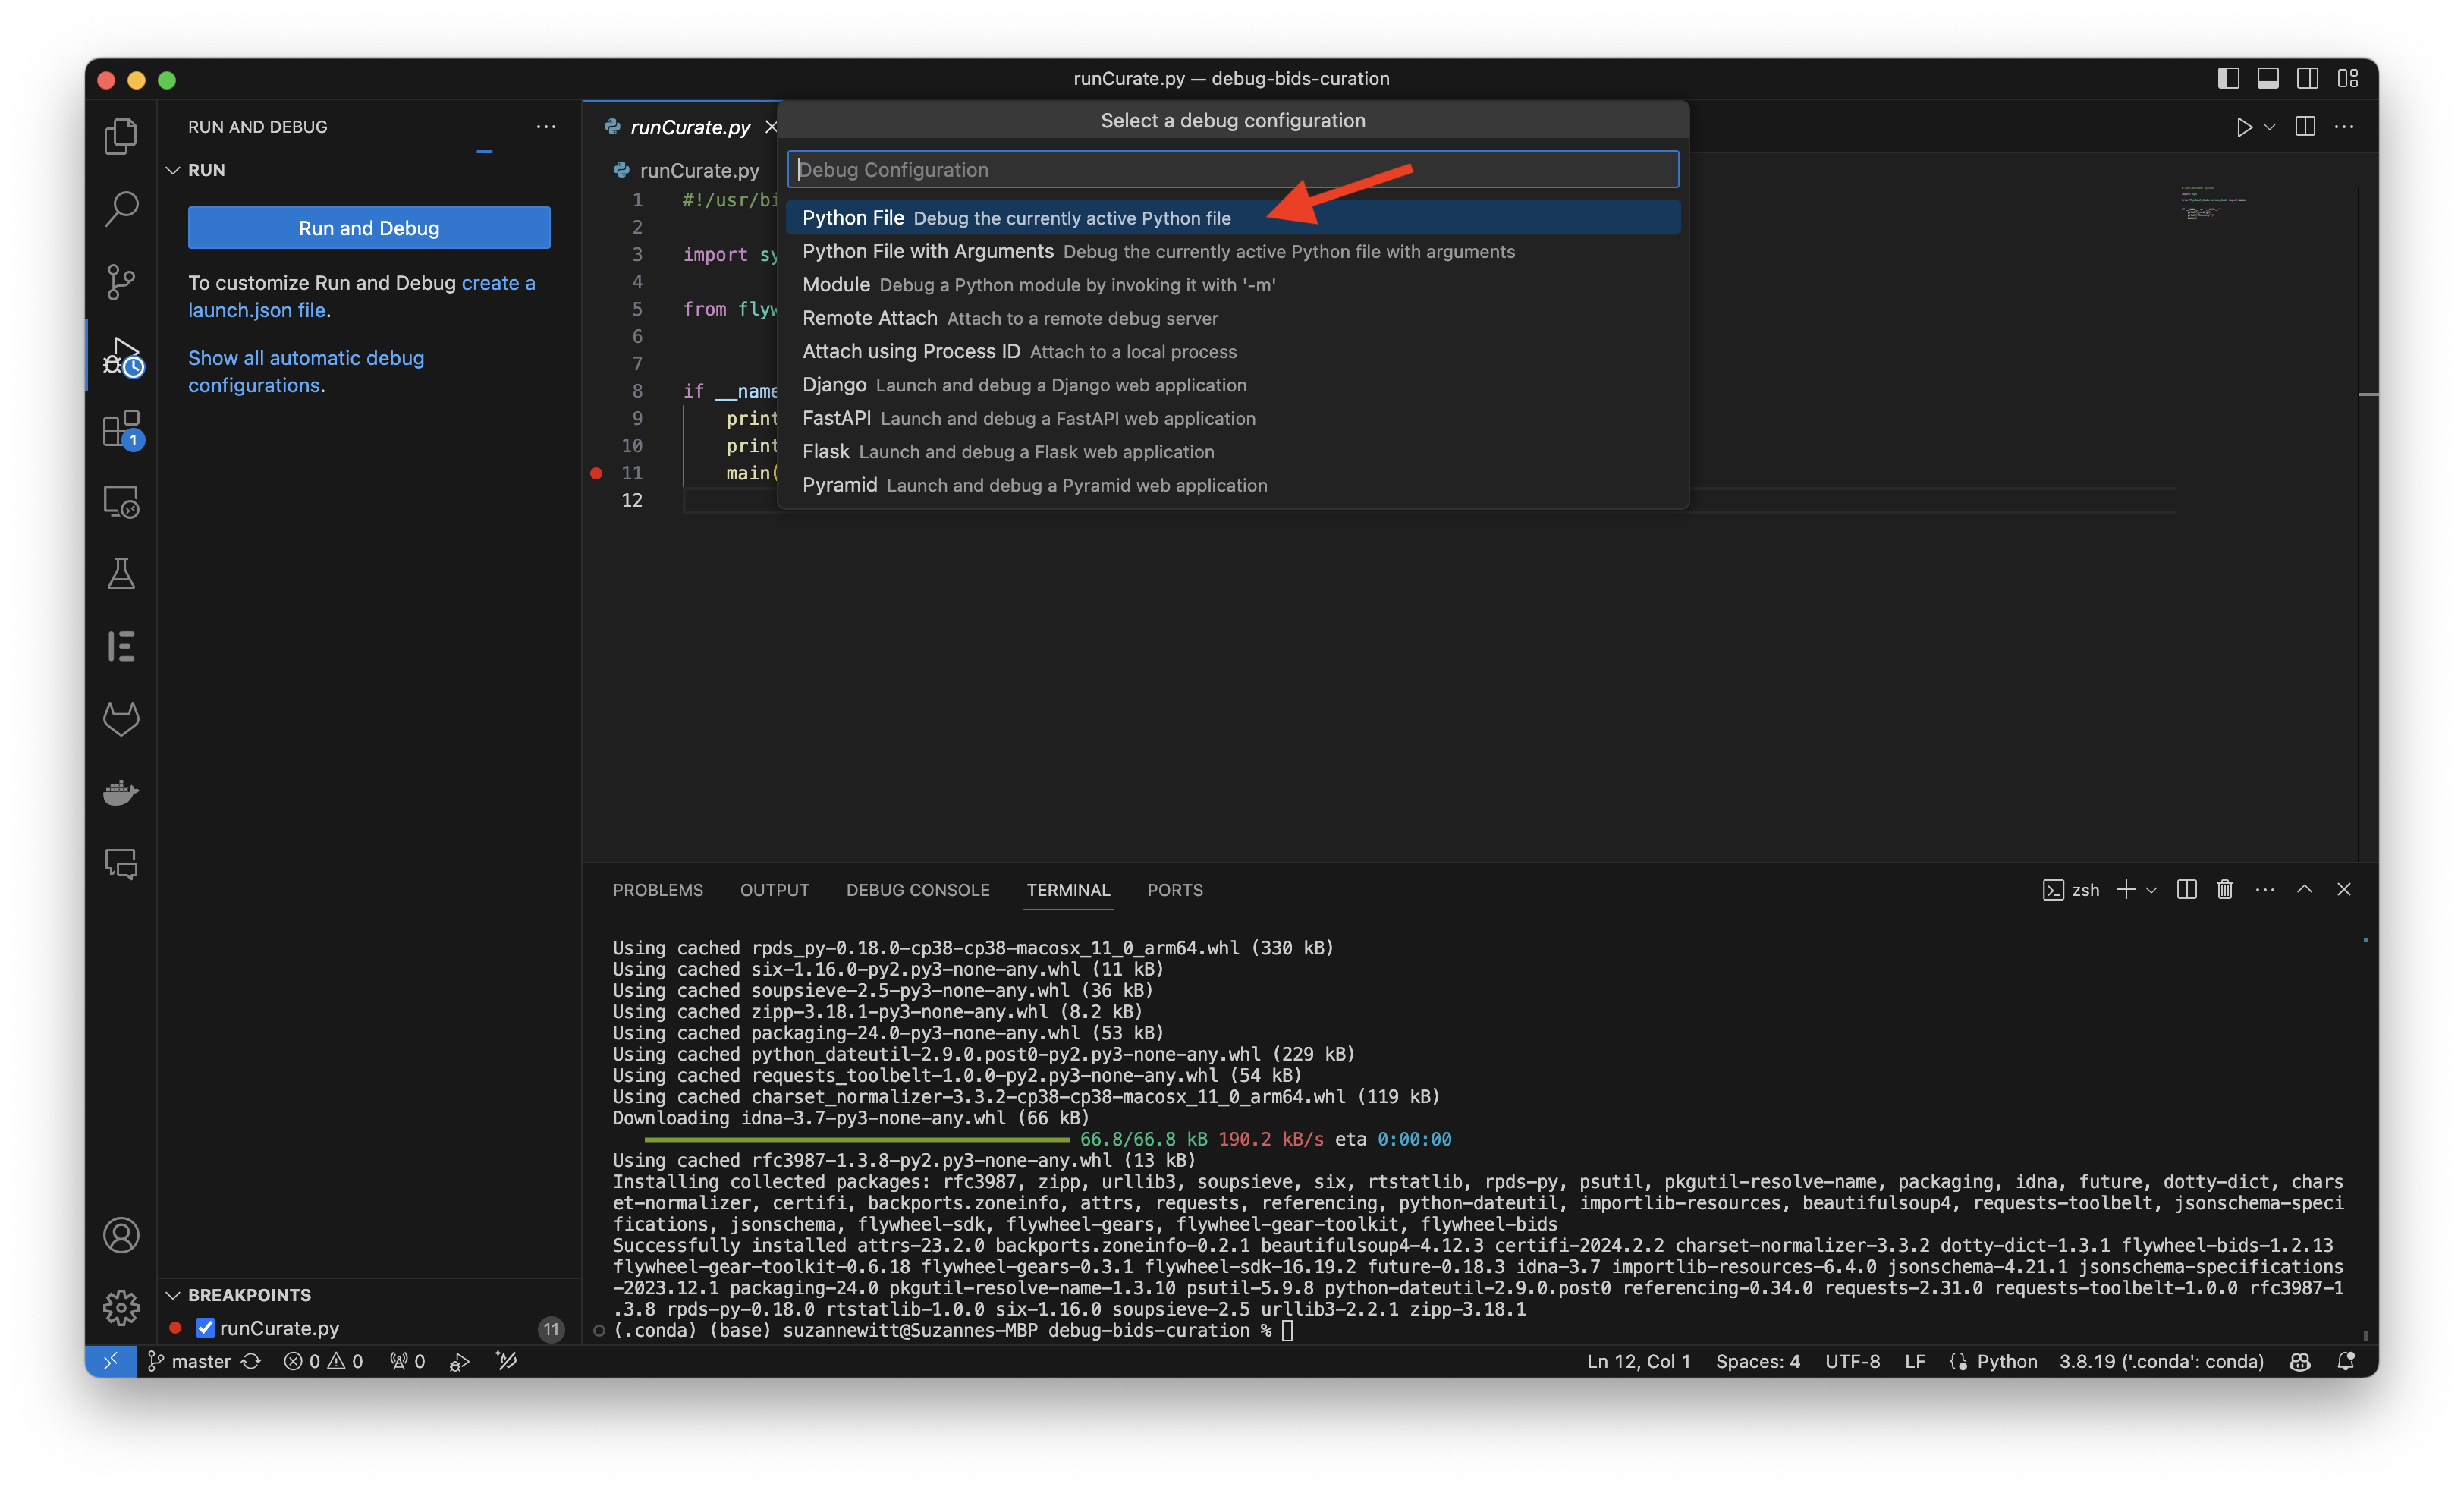This screenshot has height=1490, width=2464.
Task: Create a new terminal with plus icon
Action: coord(2125,889)
